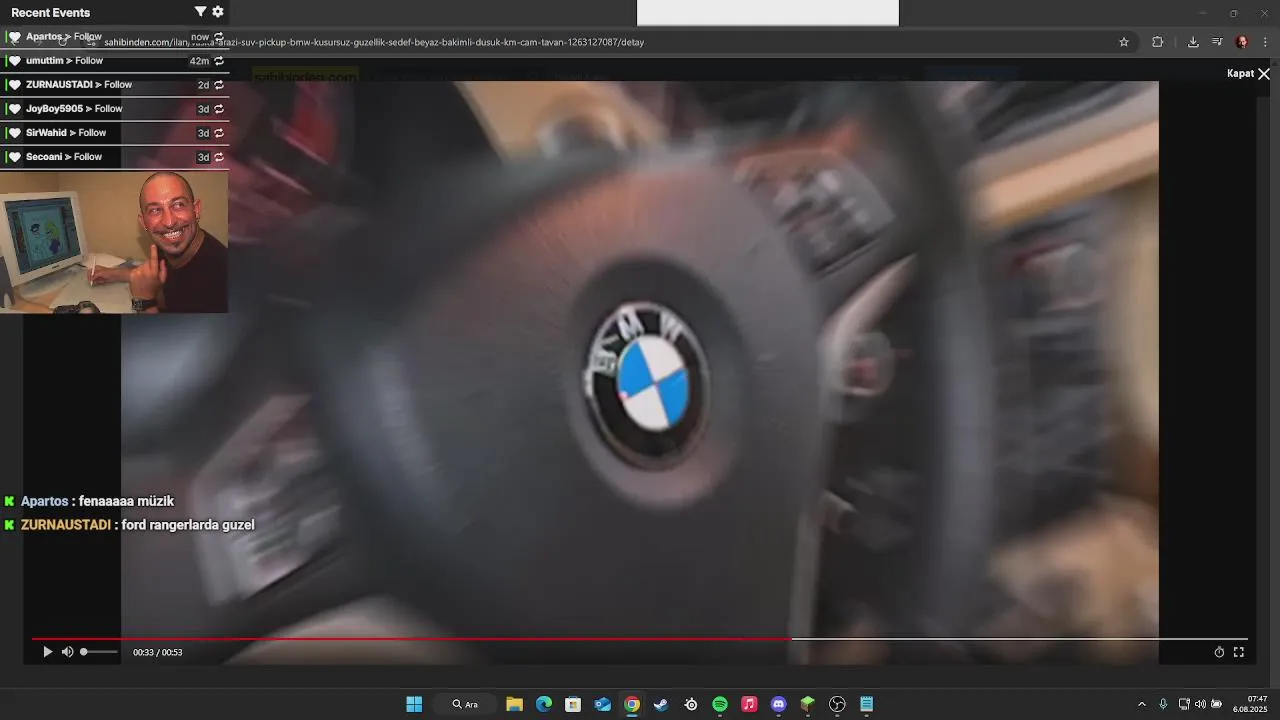The image size is (1280, 720).
Task: Open the Windows Start menu
Action: [414, 704]
